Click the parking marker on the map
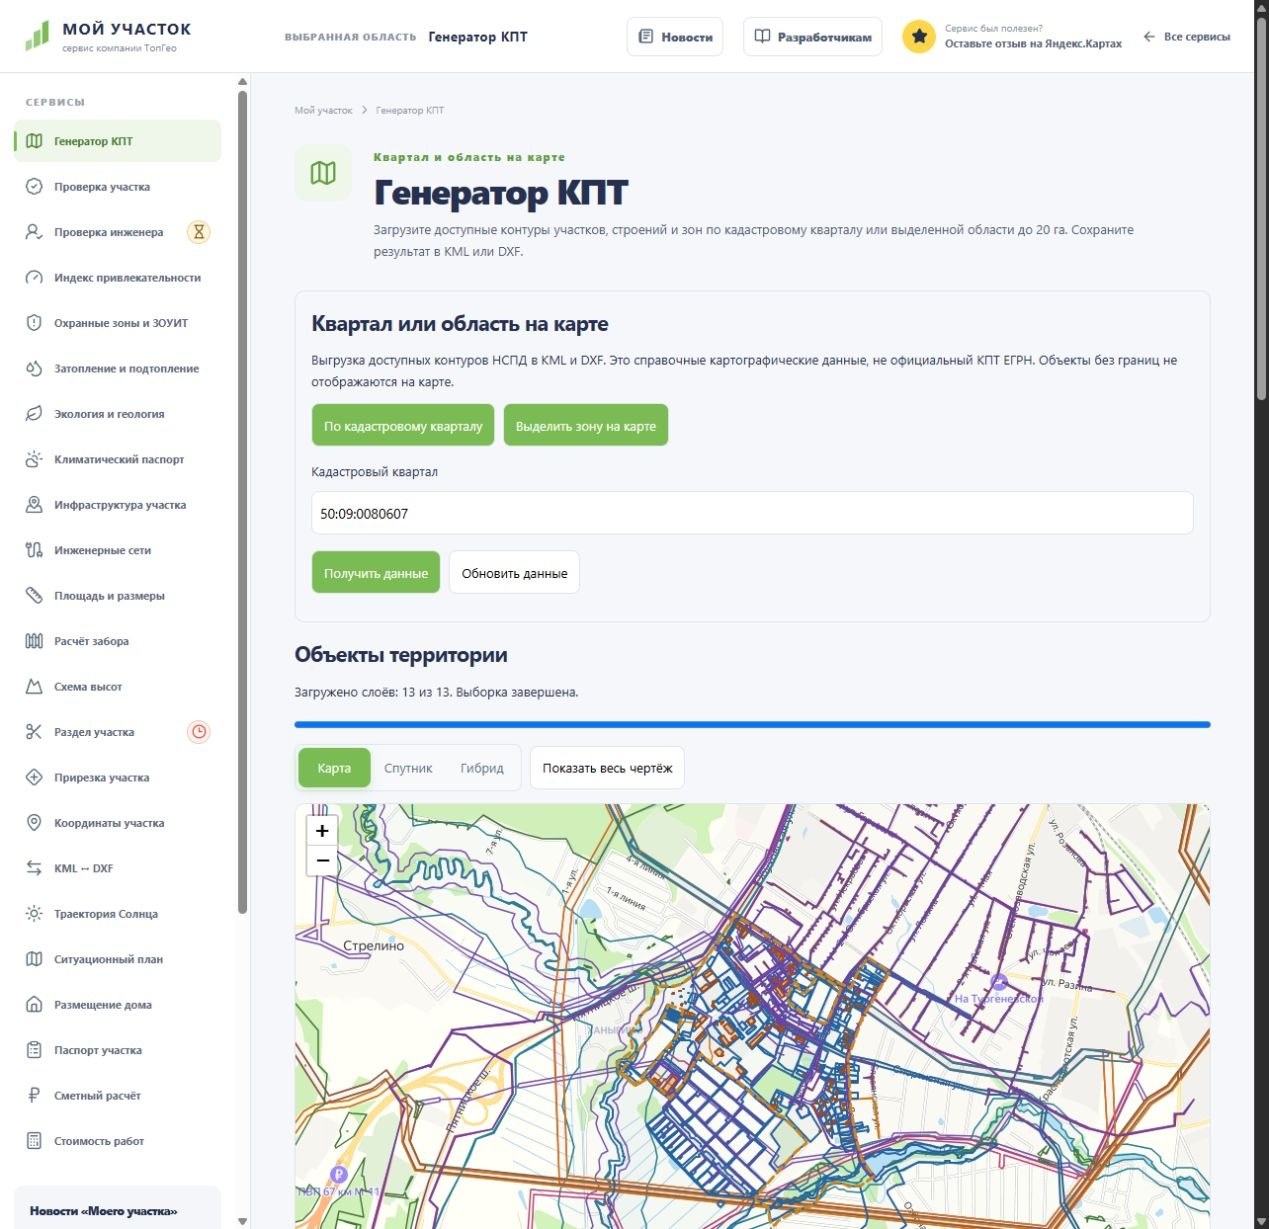 [x=338, y=1175]
